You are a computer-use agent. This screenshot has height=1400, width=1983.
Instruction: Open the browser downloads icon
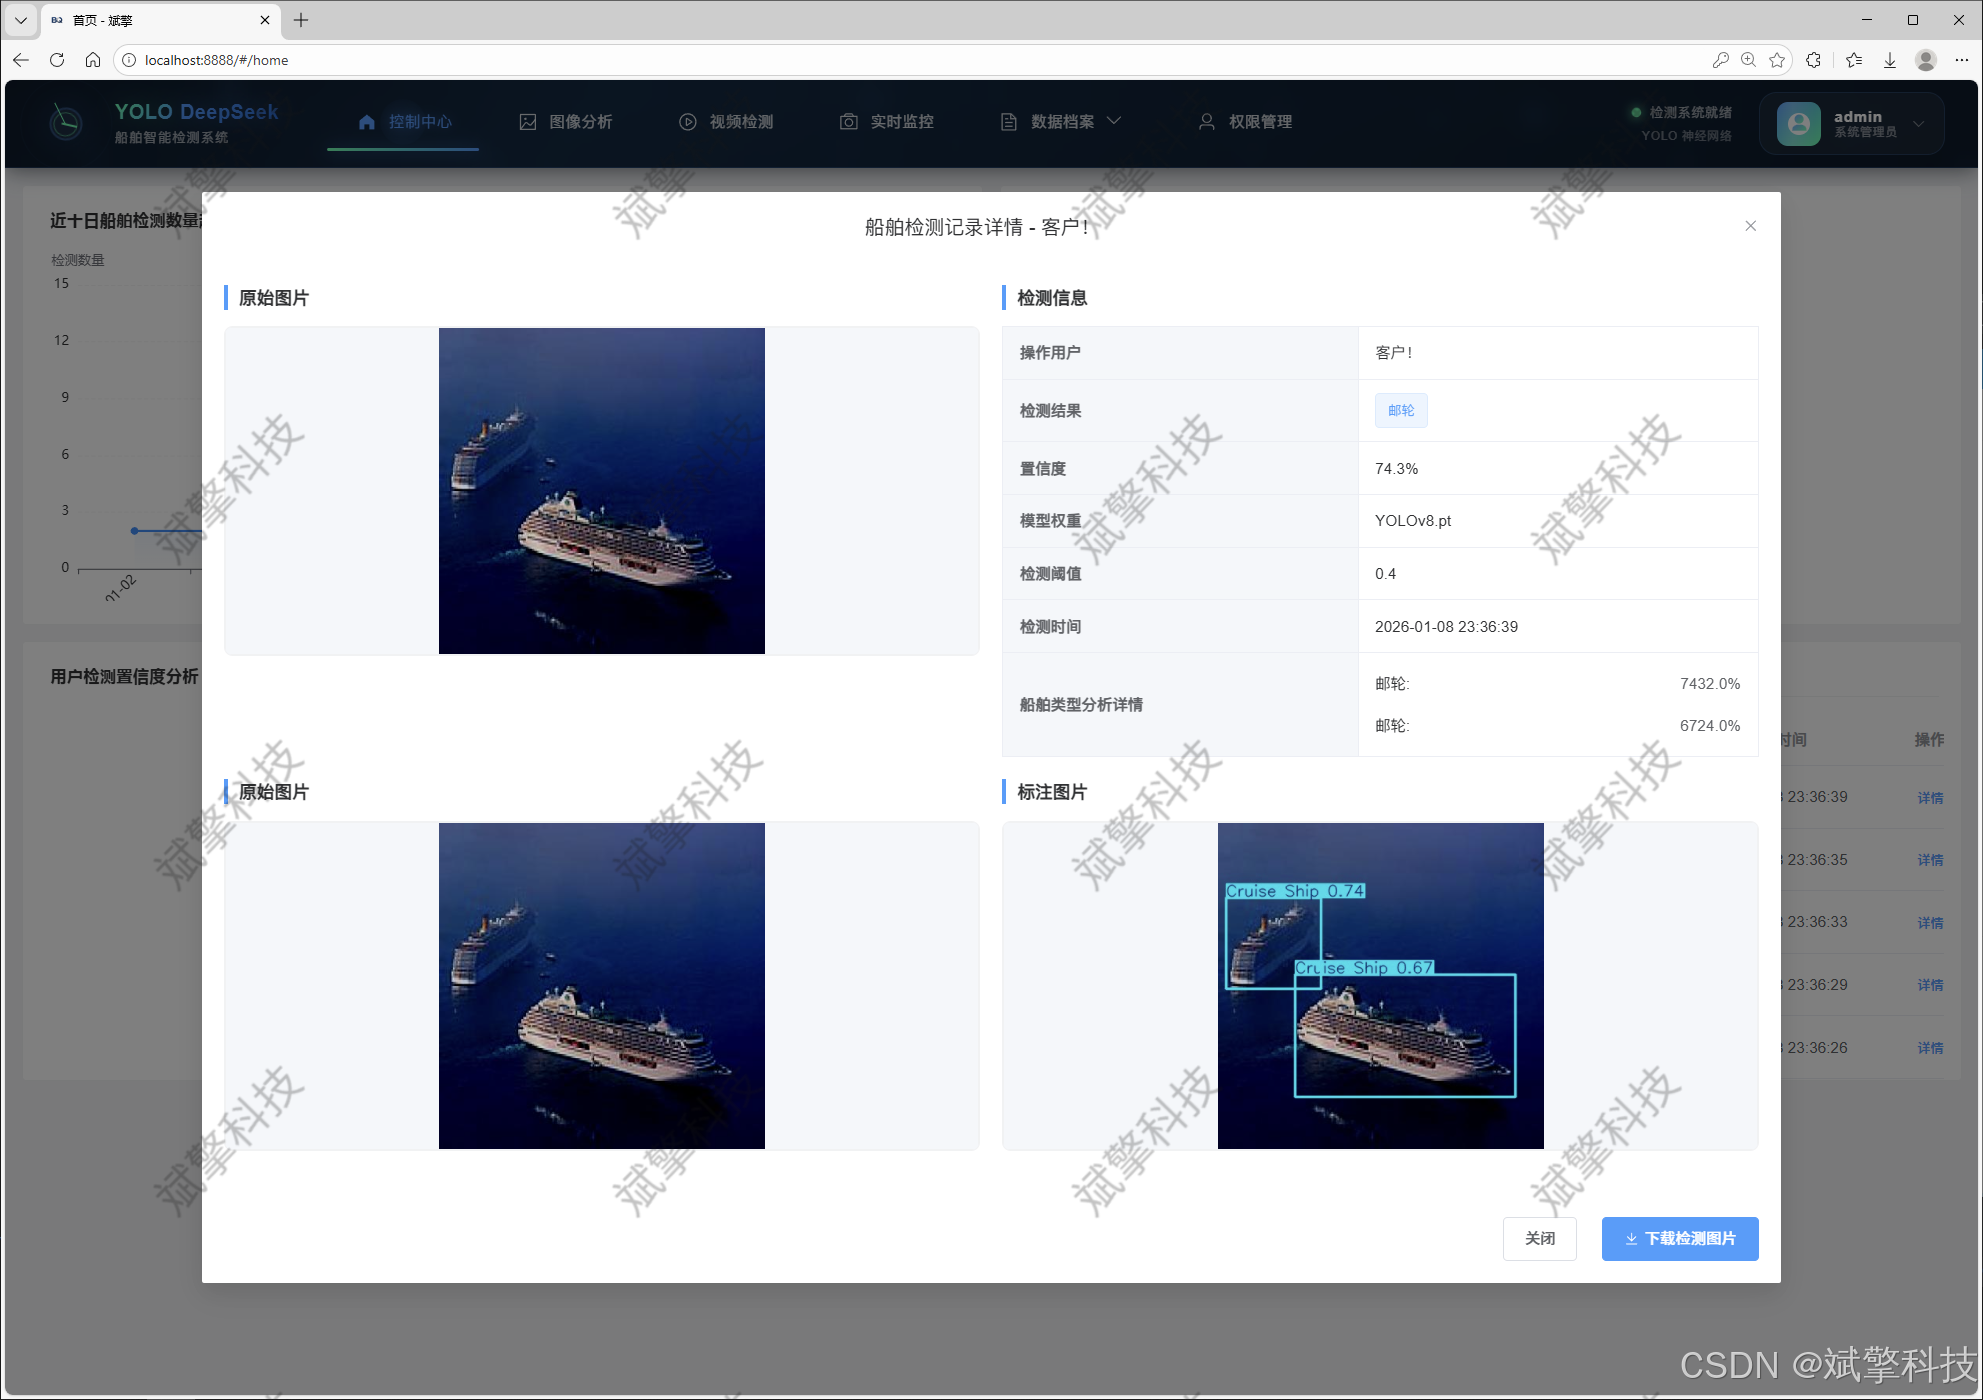pos(1890,60)
